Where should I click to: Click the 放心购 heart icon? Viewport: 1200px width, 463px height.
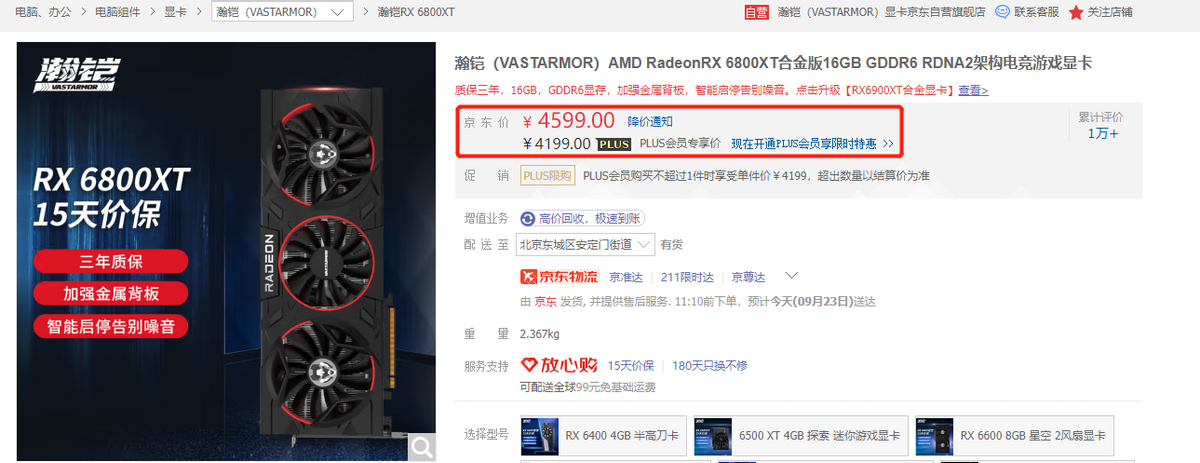(529, 365)
